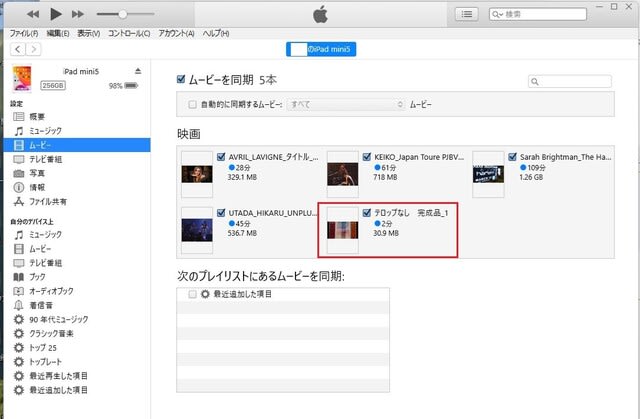Uncheck the UTADA_HIKARU movie checkbox
The height and width of the screenshot is (419, 640).
click(221, 213)
